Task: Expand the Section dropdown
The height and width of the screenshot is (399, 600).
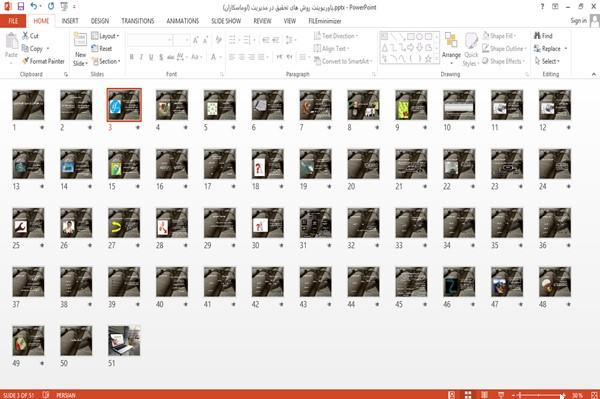Action: [106, 61]
